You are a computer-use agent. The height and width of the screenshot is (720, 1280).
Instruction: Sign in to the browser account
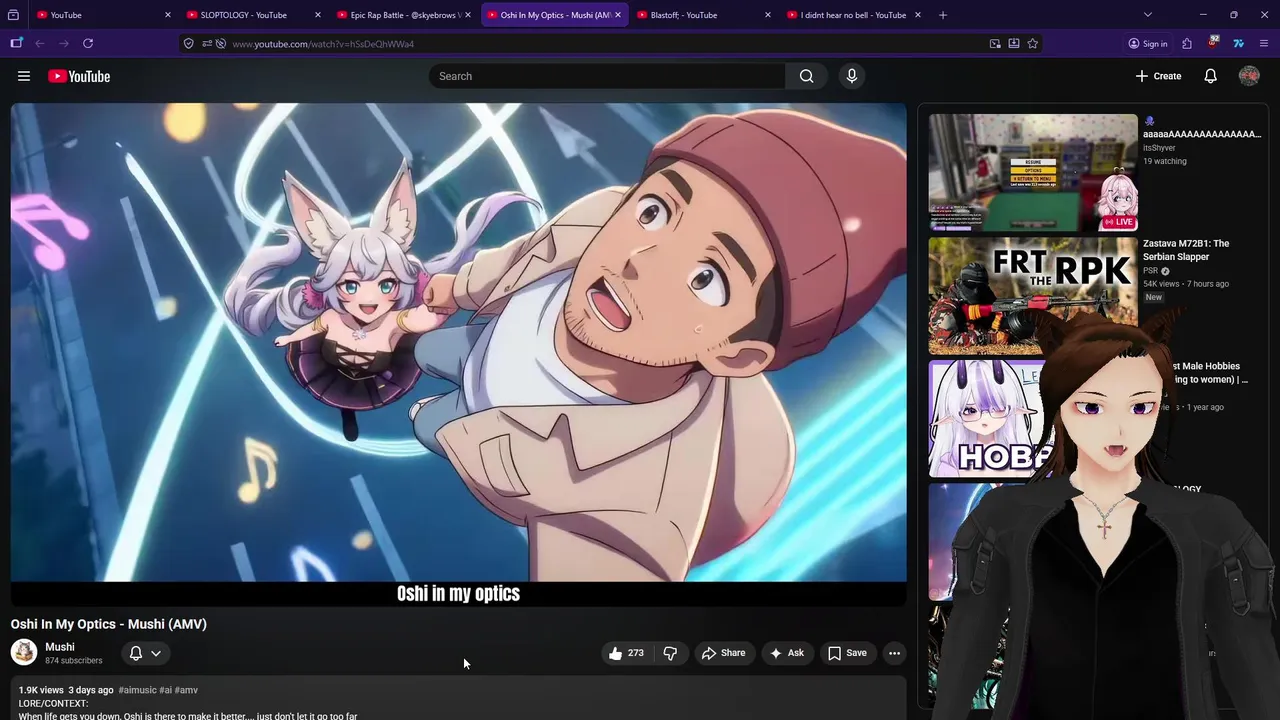tap(1148, 43)
